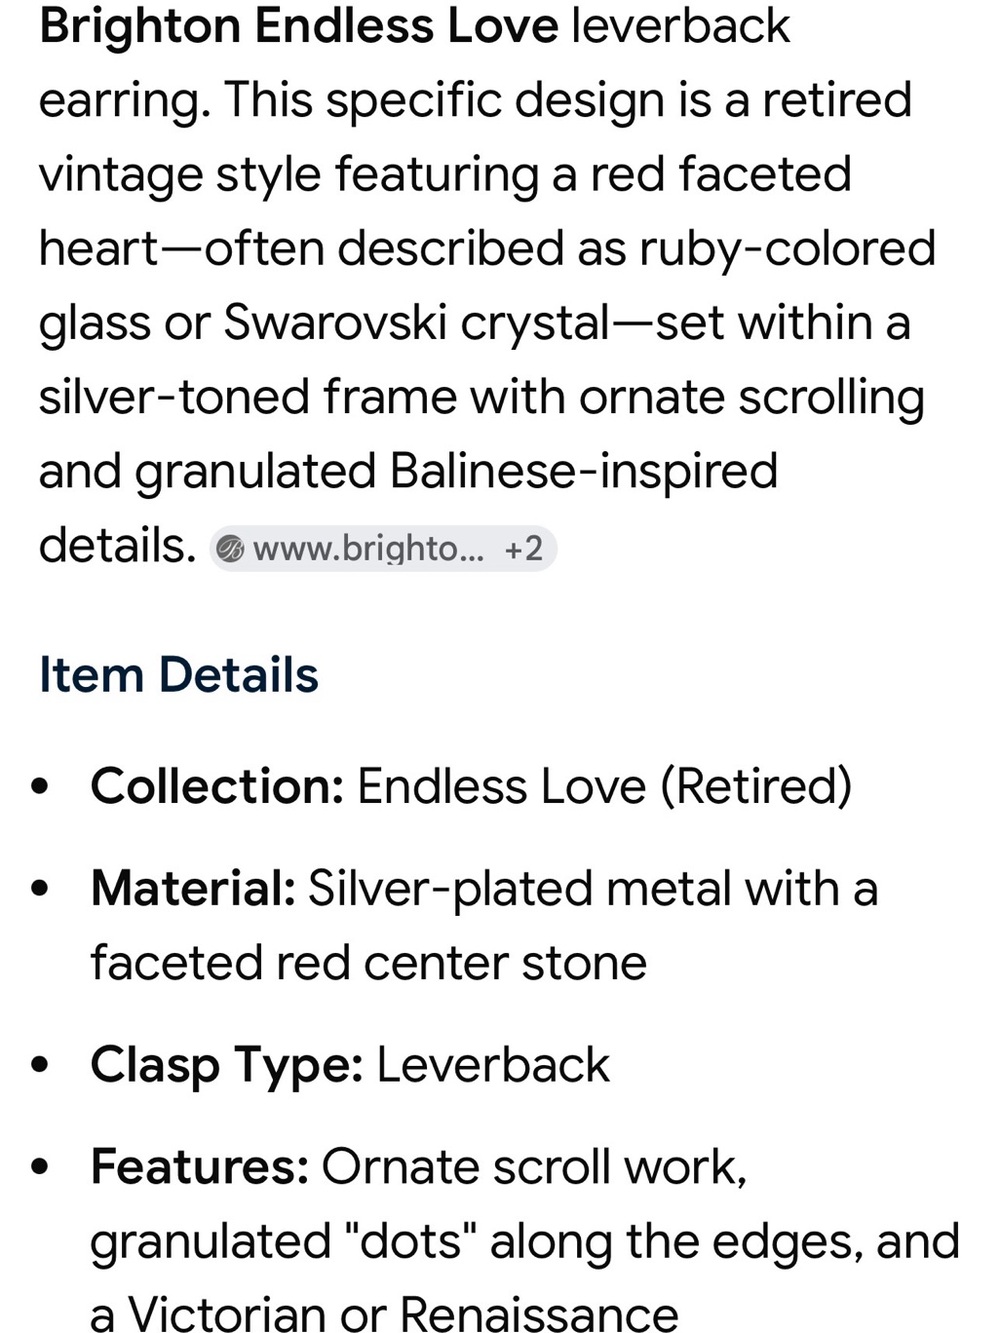The width and height of the screenshot is (1000, 1333).
Task: Click the bullet dot beside Material
Action: click(40, 889)
